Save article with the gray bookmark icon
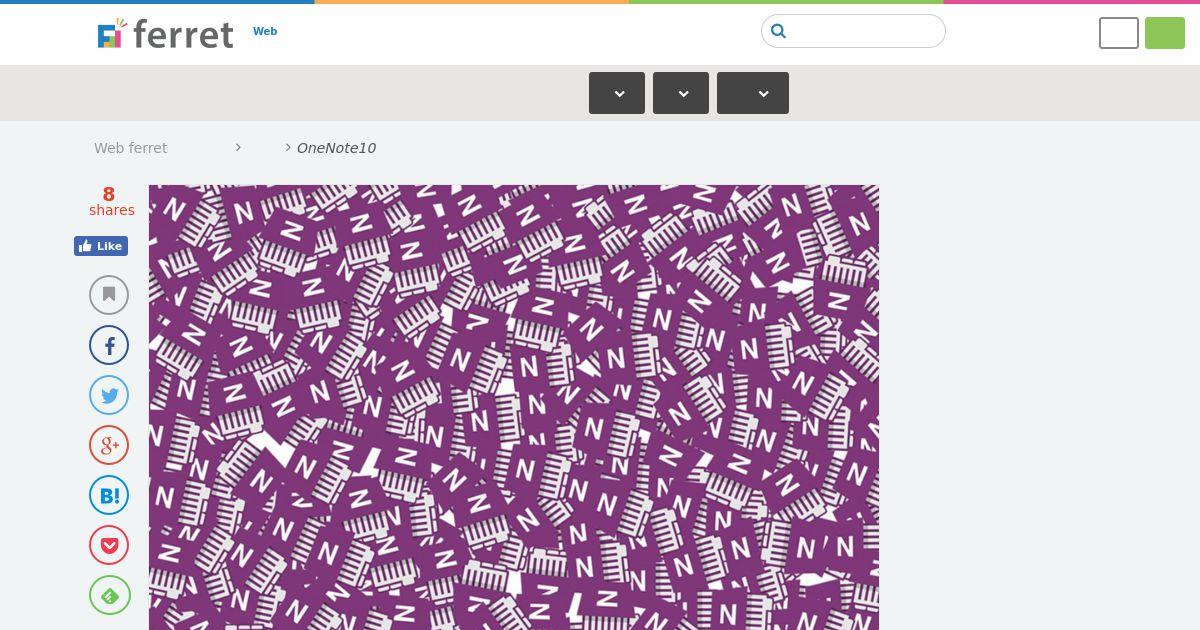 point(109,295)
